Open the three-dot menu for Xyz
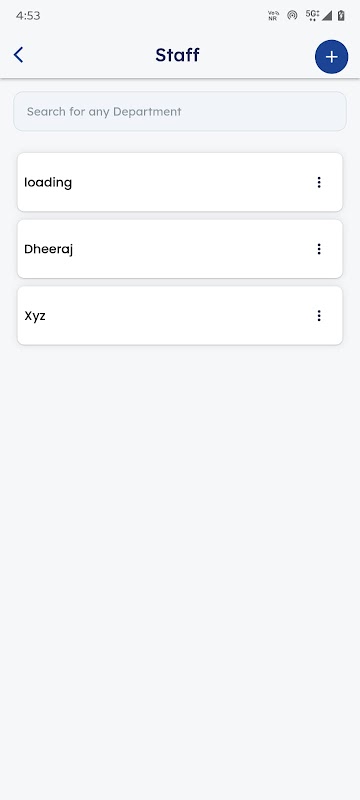360x800 pixels. click(x=319, y=316)
